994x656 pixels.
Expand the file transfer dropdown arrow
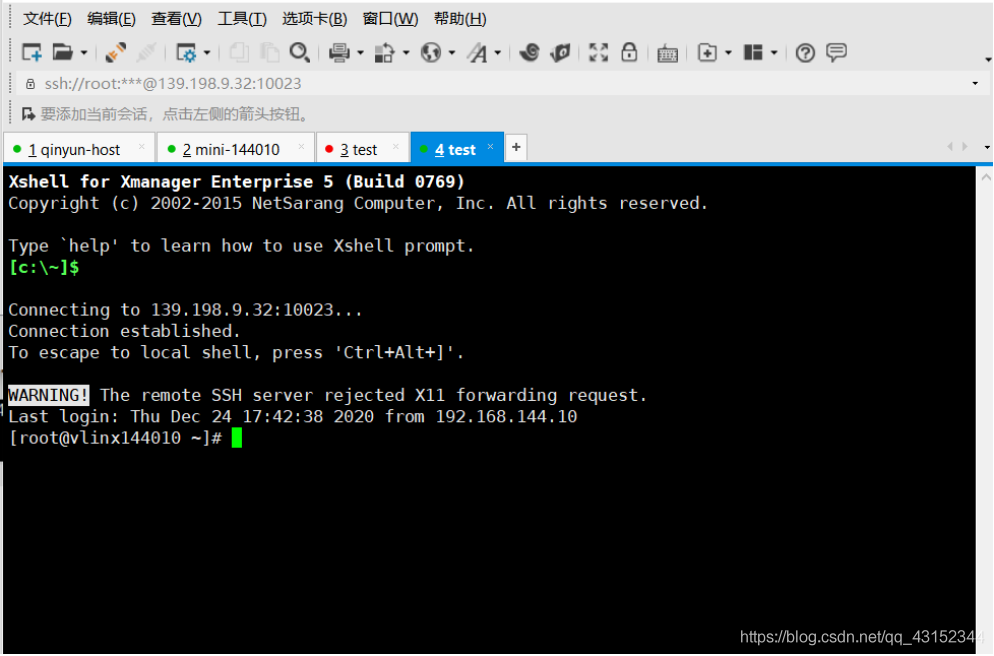click(406, 53)
